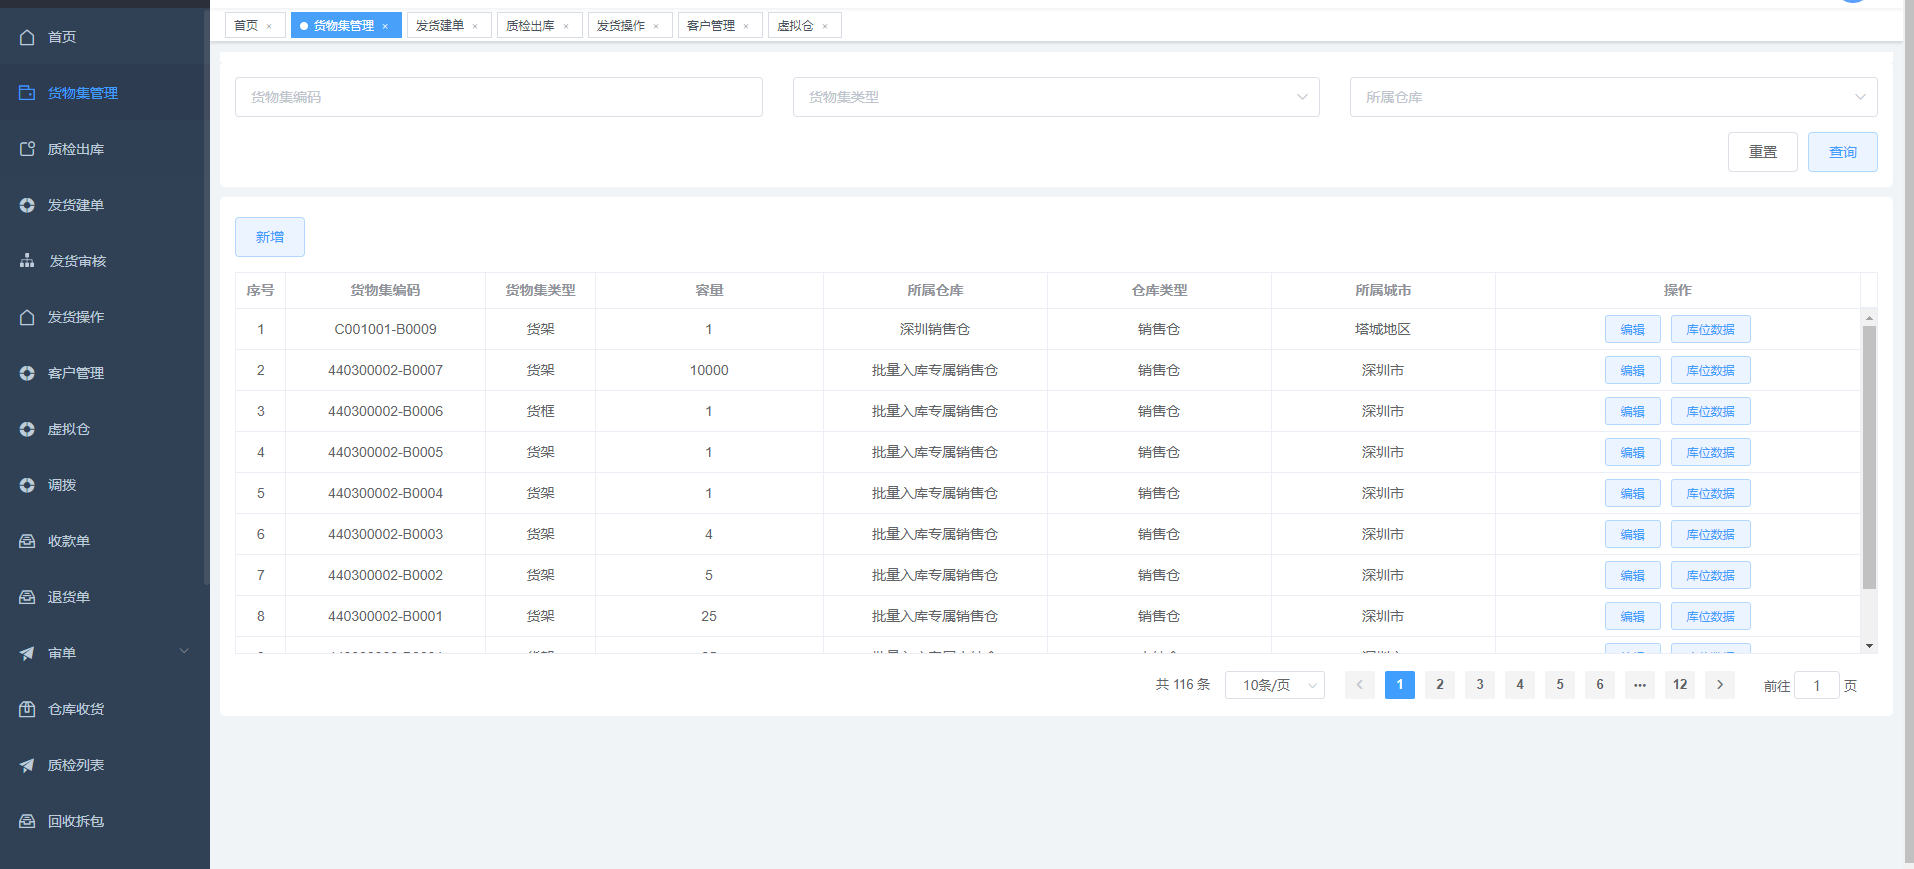Close the 发货建单 tab
Viewport: 1914px width, 869px height.
pyautogui.click(x=475, y=26)
